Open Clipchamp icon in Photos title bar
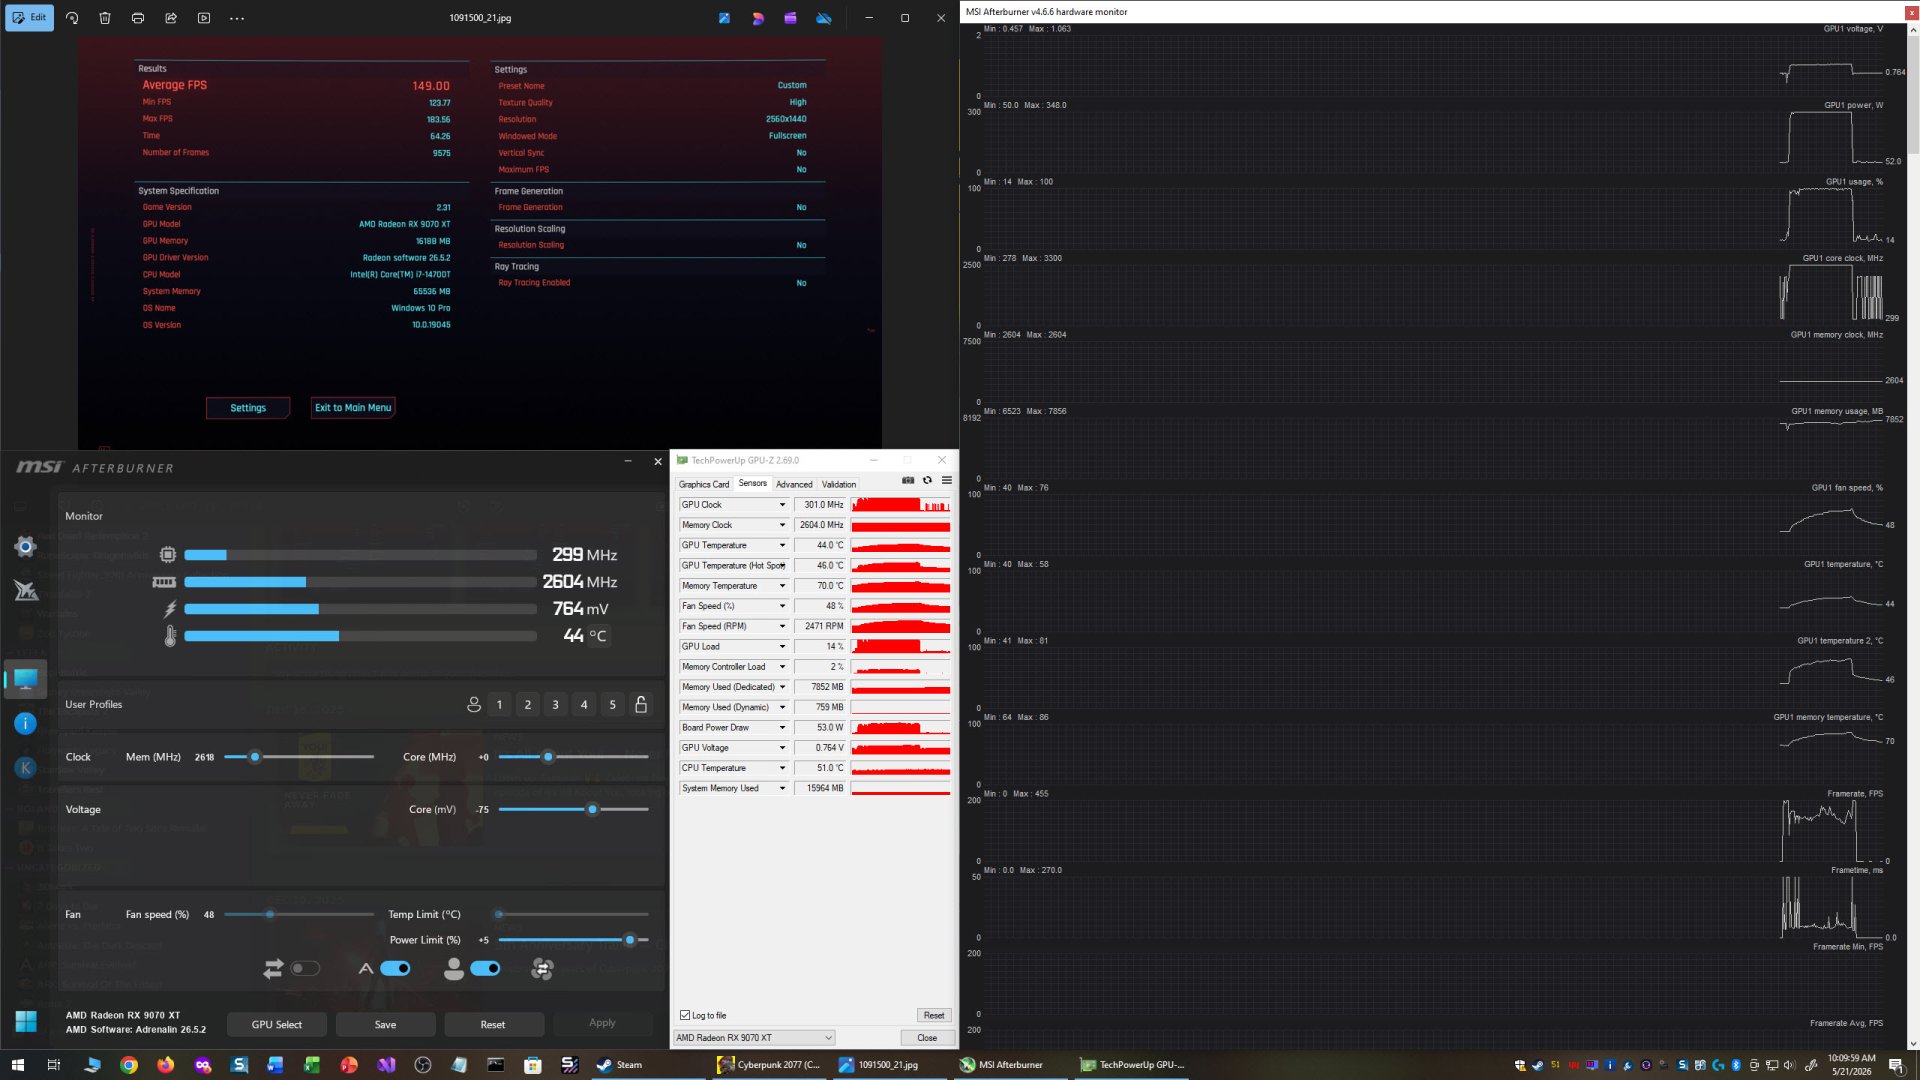The width and height of the screenshot is (1920, 1080). pos(790,18)
